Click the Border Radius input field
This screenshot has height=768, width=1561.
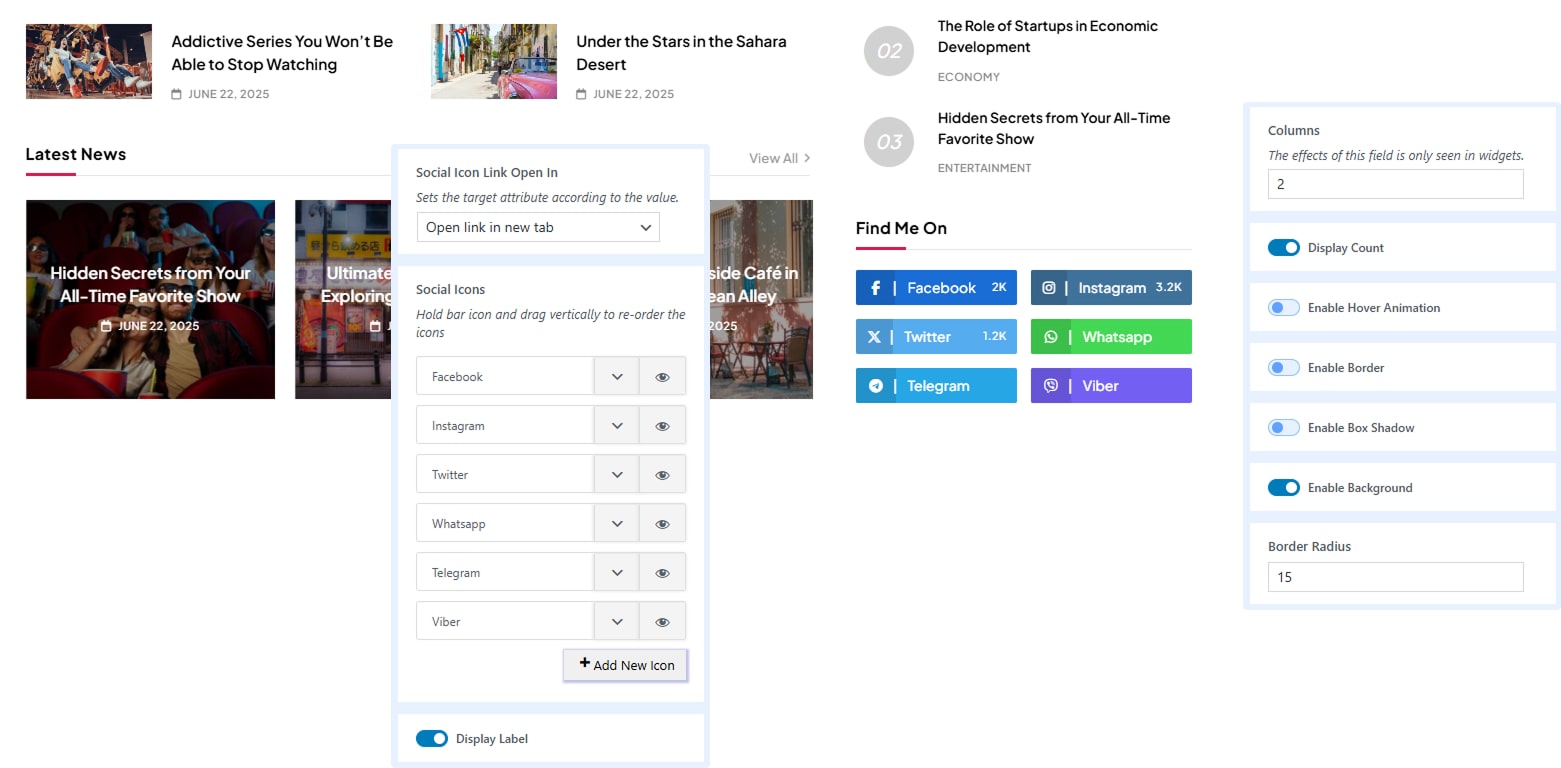pyautogui.click(x=1395, y=577)
